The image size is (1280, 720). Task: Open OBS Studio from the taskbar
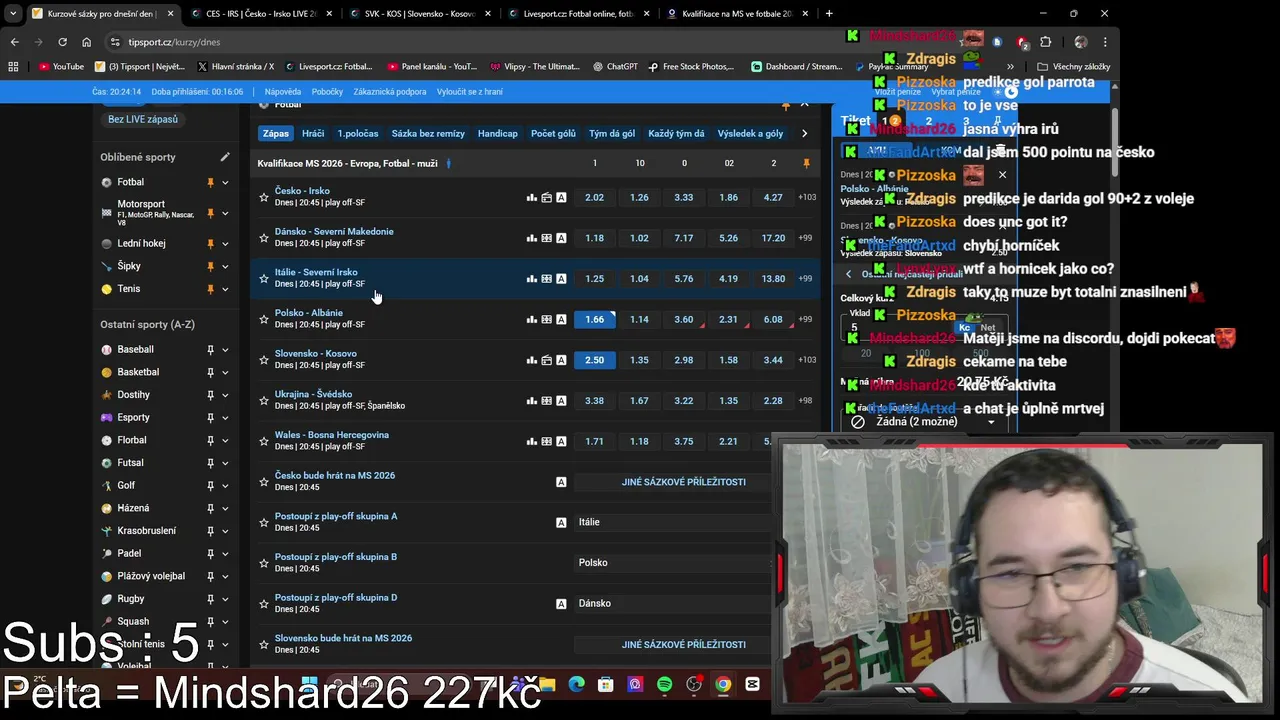pos(694,685)
